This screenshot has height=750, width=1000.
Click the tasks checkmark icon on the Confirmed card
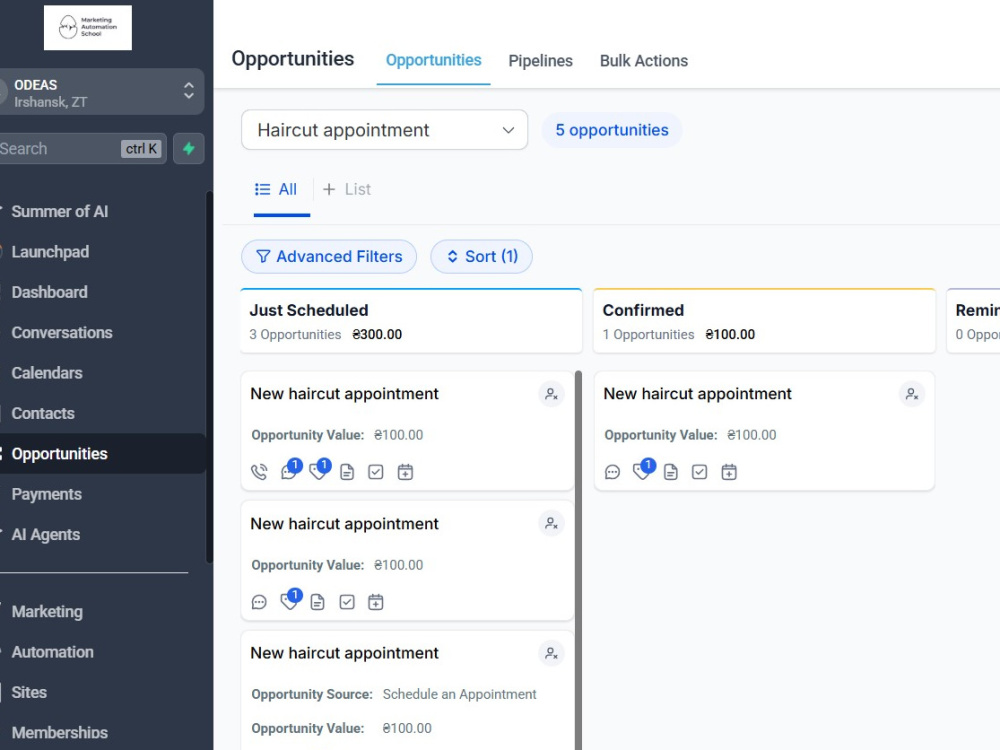[700, 472]
